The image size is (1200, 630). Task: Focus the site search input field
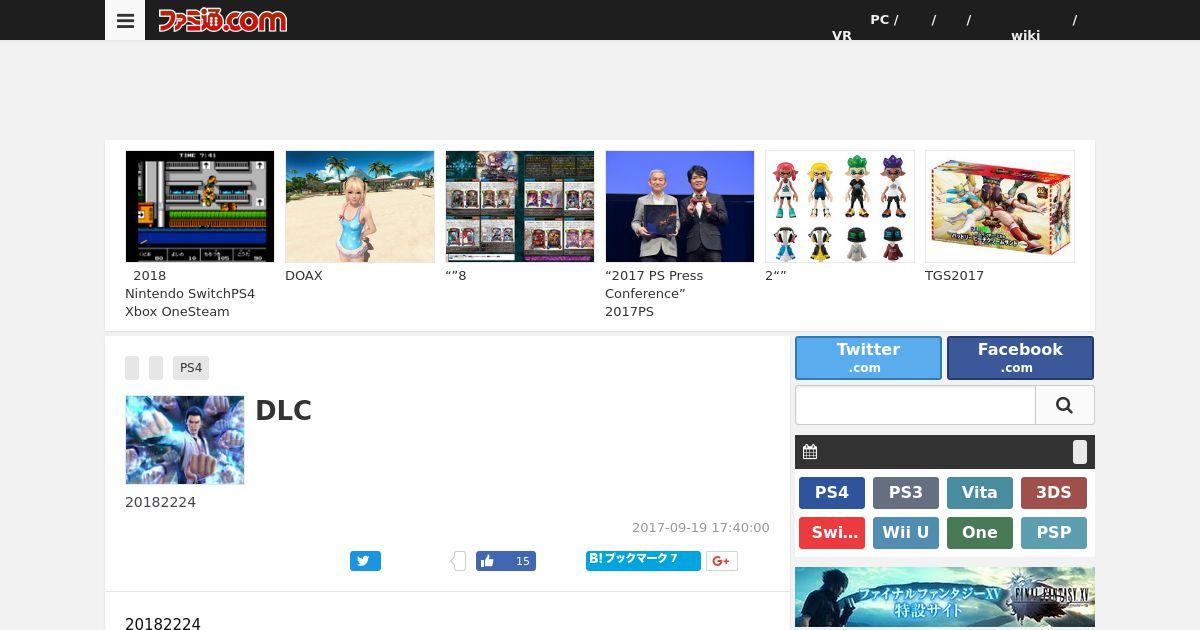(915, 405)
